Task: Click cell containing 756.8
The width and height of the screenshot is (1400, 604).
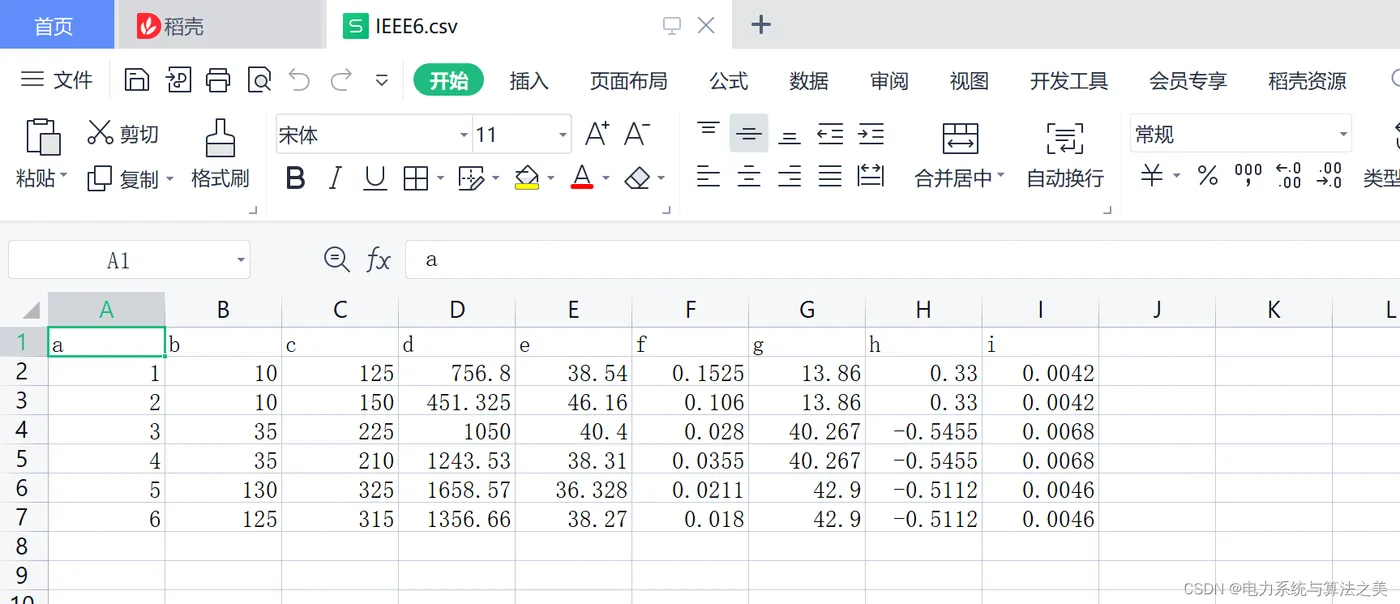Action: (x=457, y=373)
